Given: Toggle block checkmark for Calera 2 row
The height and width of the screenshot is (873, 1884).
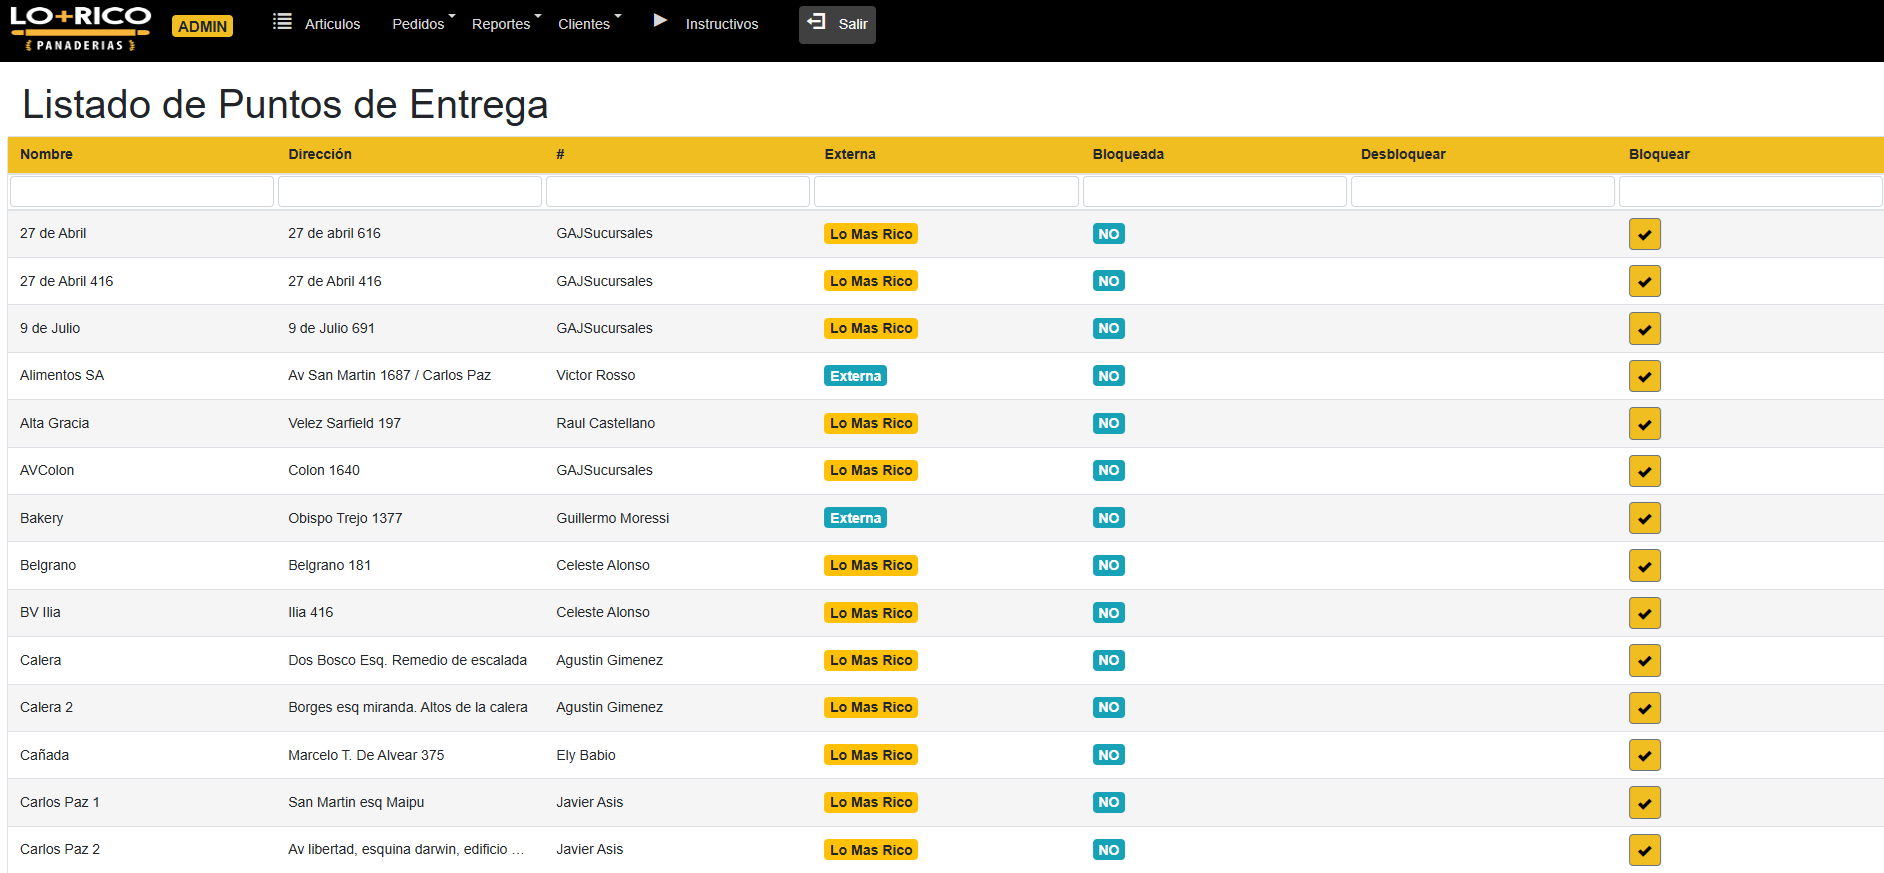Looking at the screenshot, I should tap(1644, 708).
